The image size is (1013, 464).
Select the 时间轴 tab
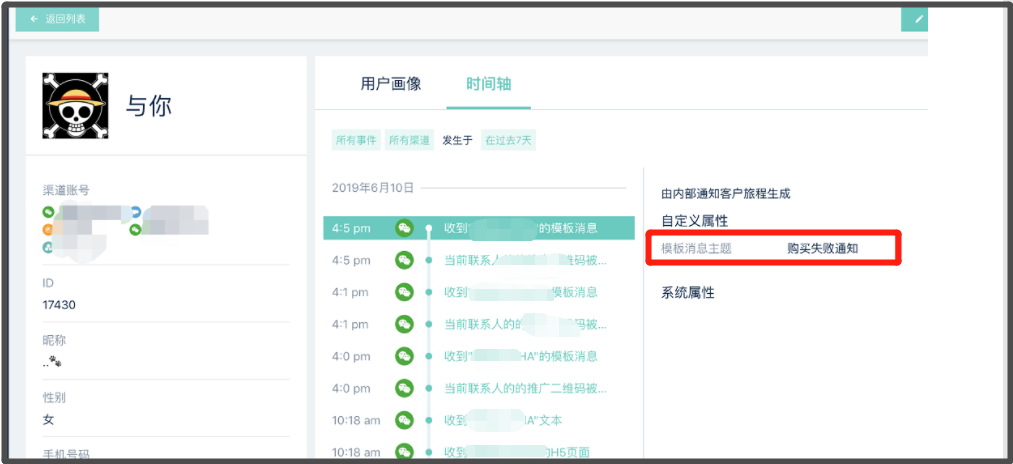[489, 84]
